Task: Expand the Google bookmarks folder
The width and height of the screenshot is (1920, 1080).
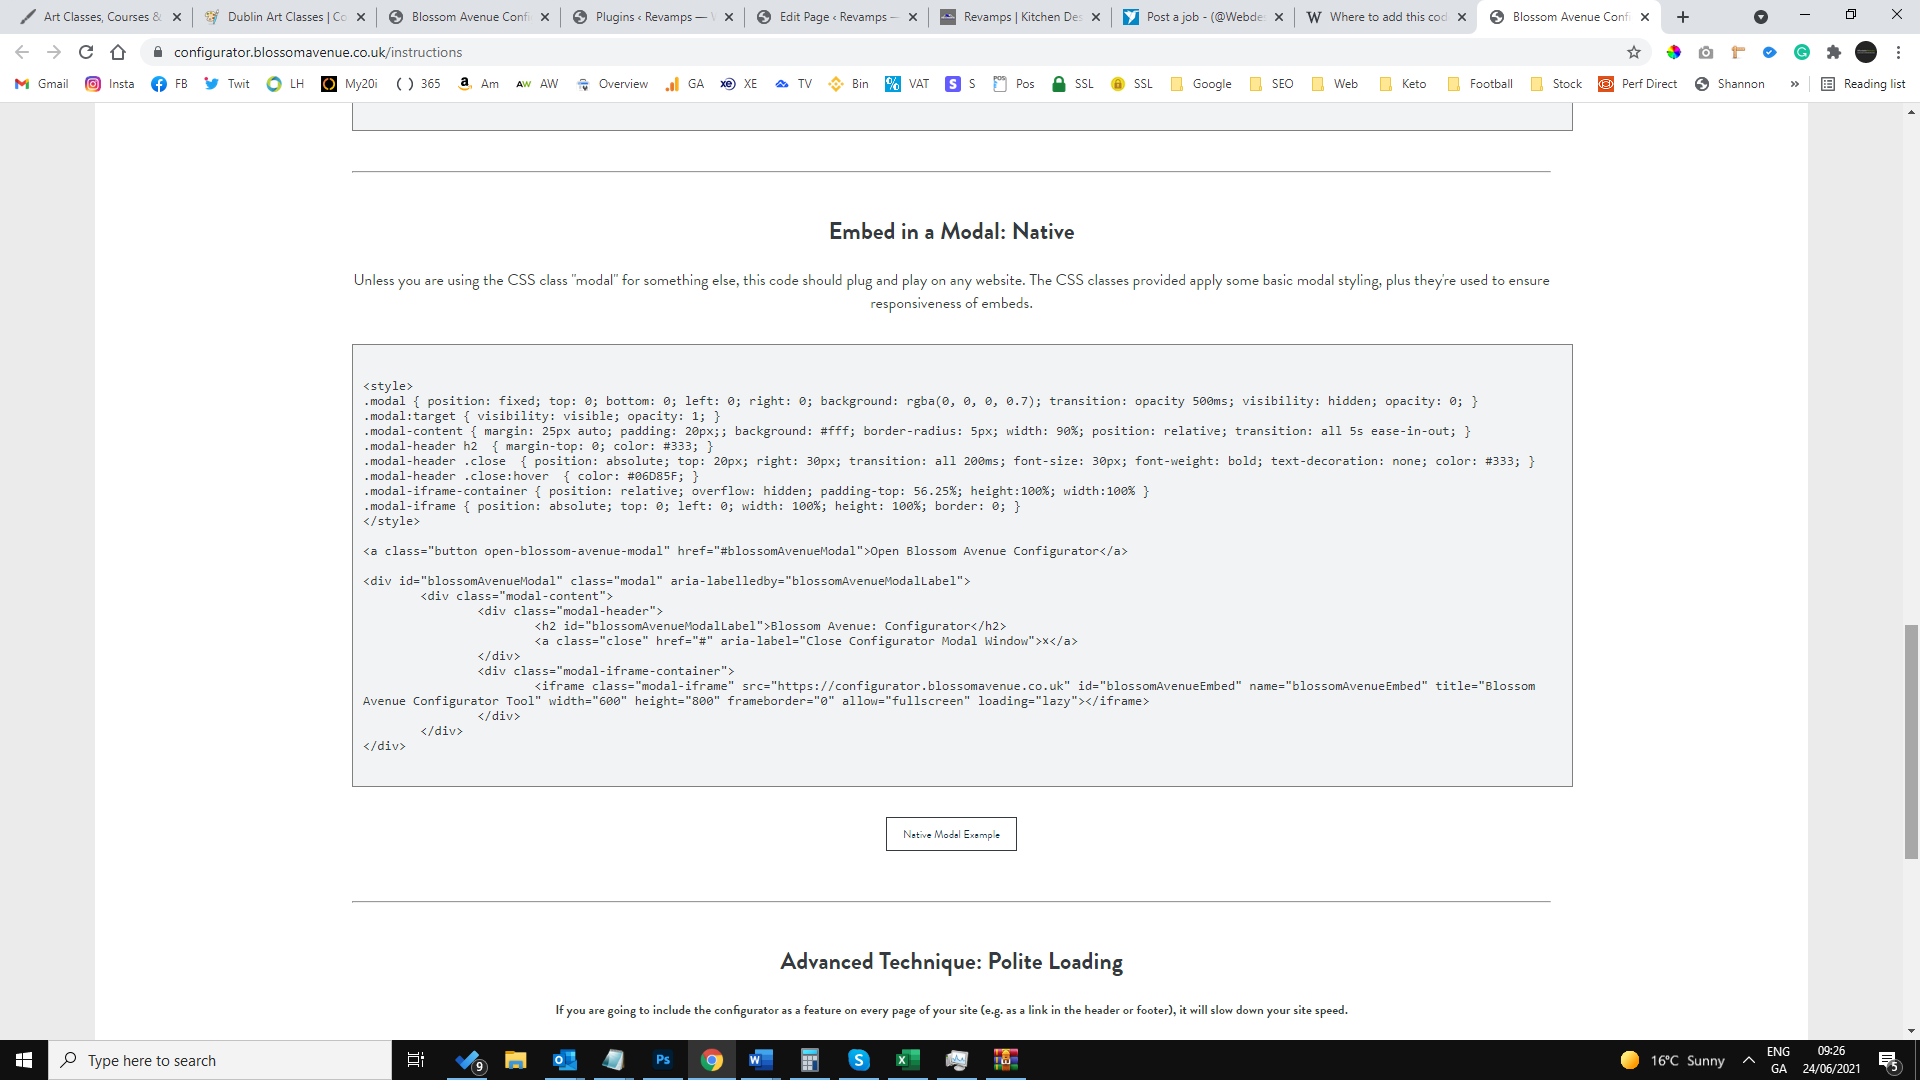Action: pyautogui.click(x=1201, y=84)
